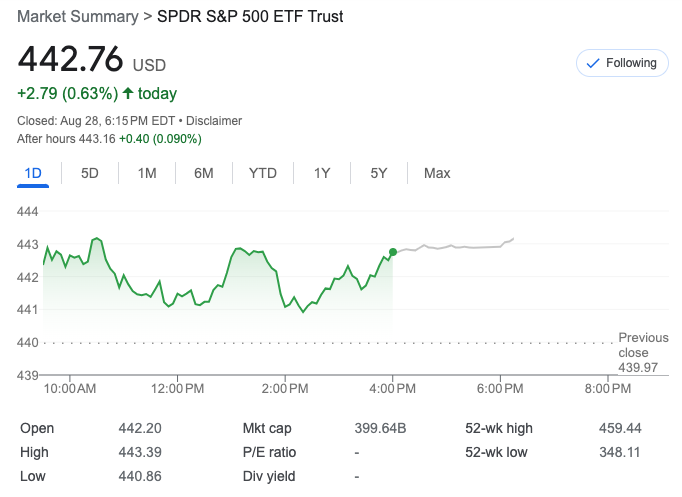Click the Market Summary breadcrumb

click(78, 17)
